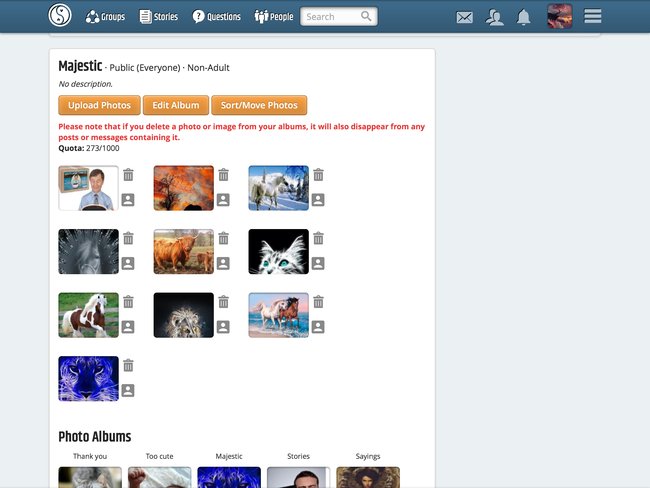Open the People page

point(274,17)
